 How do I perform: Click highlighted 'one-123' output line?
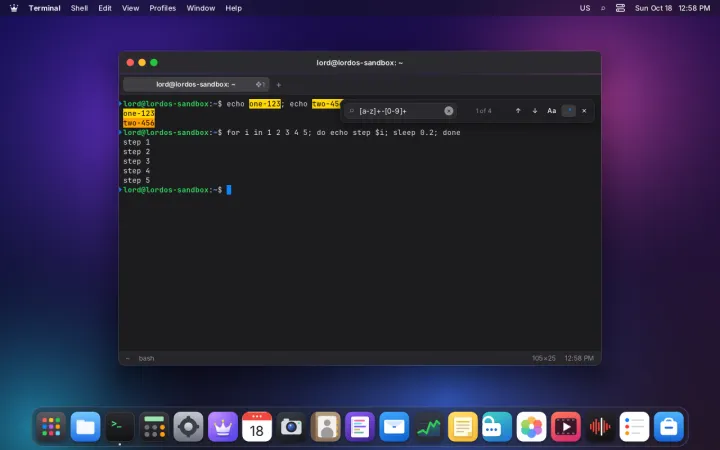[139, 113]
